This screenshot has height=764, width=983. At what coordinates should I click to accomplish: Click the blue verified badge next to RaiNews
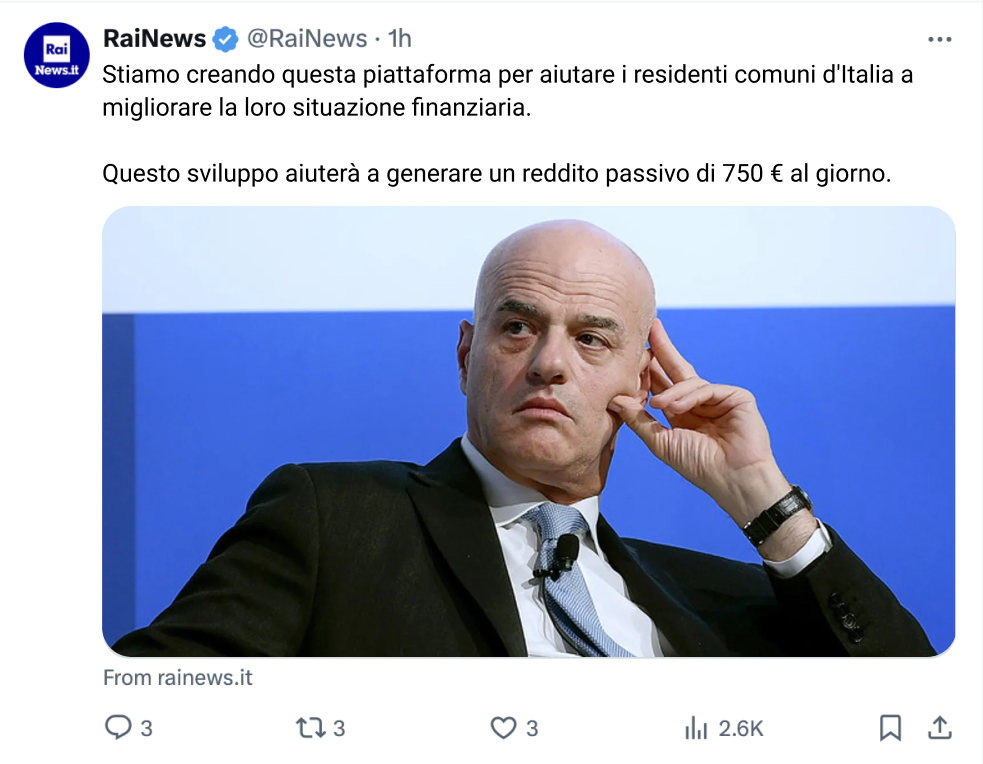coord(225,39)
